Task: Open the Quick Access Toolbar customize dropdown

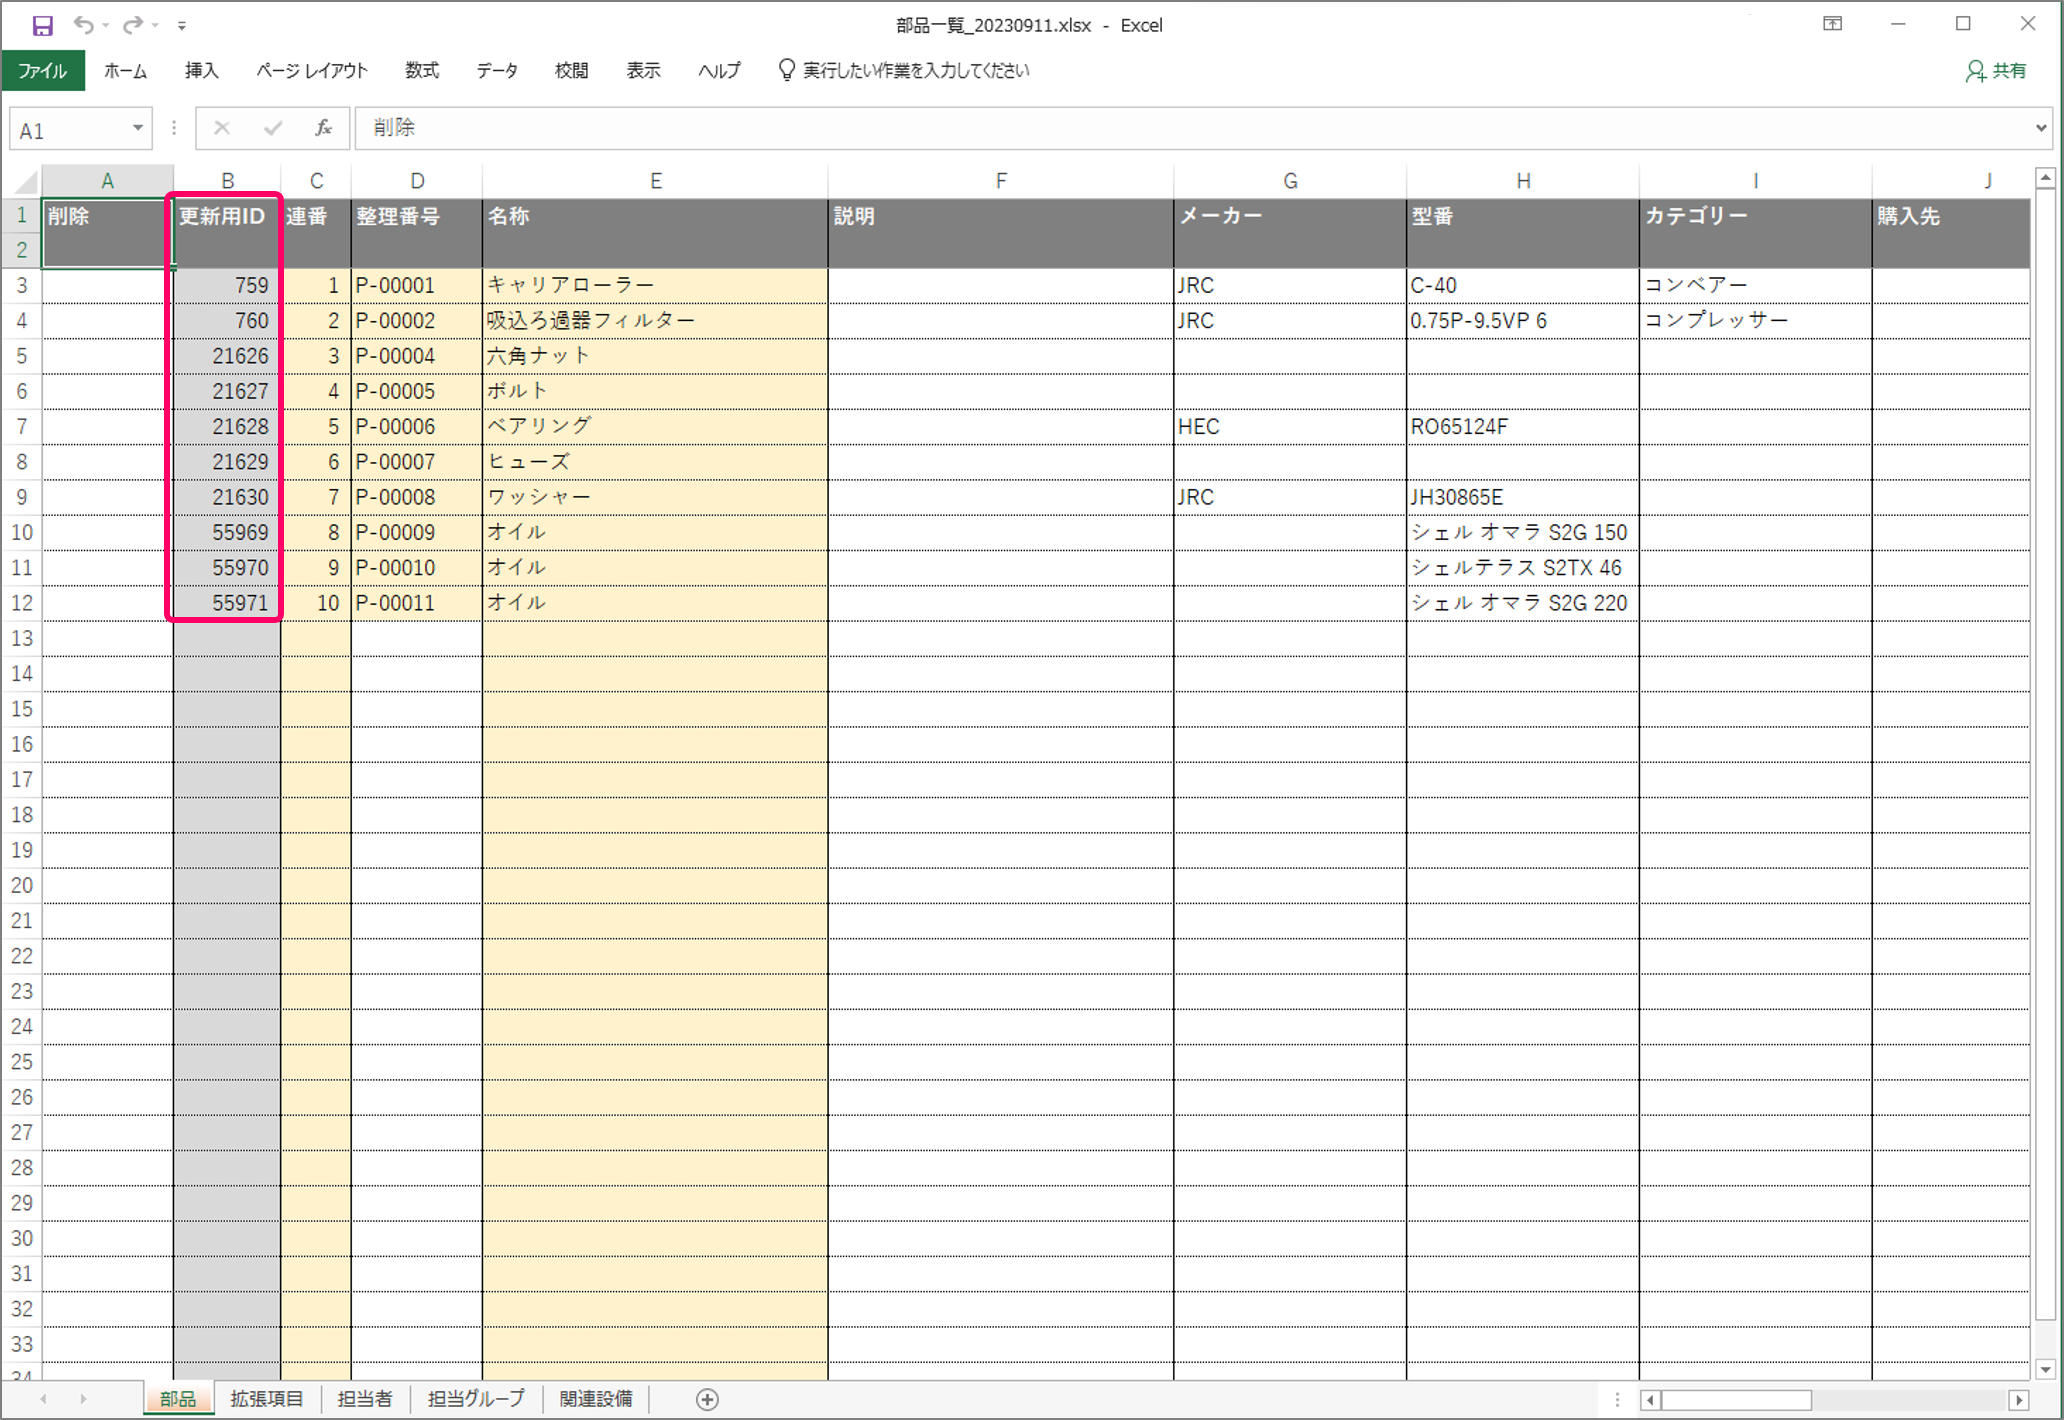Action: (x=181, y=24)
